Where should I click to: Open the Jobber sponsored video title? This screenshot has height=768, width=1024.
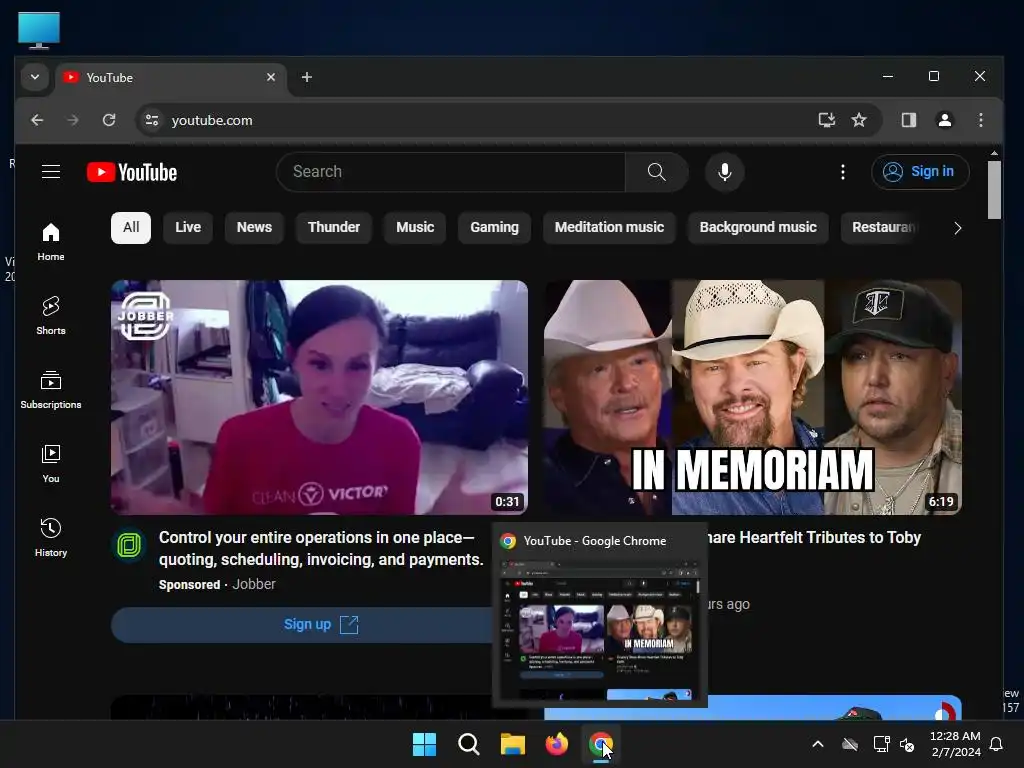pyautogui.click(x=321, y=549)
